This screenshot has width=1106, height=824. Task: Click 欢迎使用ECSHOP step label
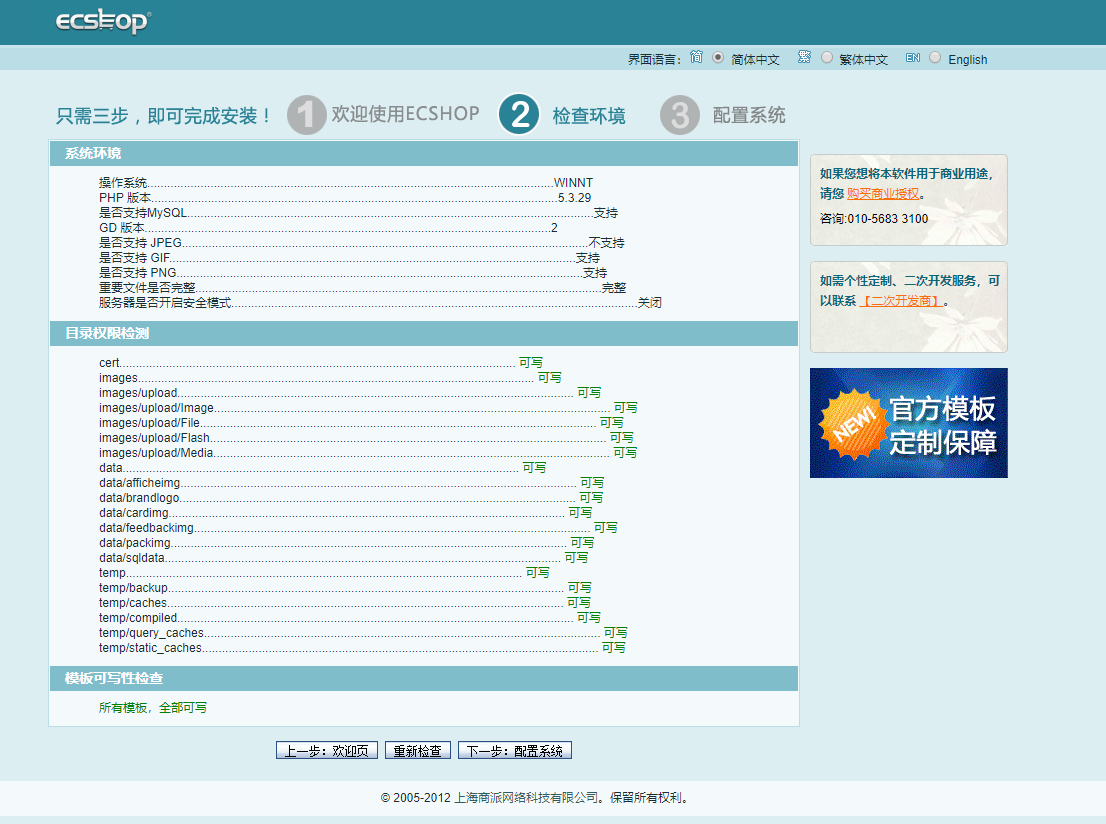point(406,114)
